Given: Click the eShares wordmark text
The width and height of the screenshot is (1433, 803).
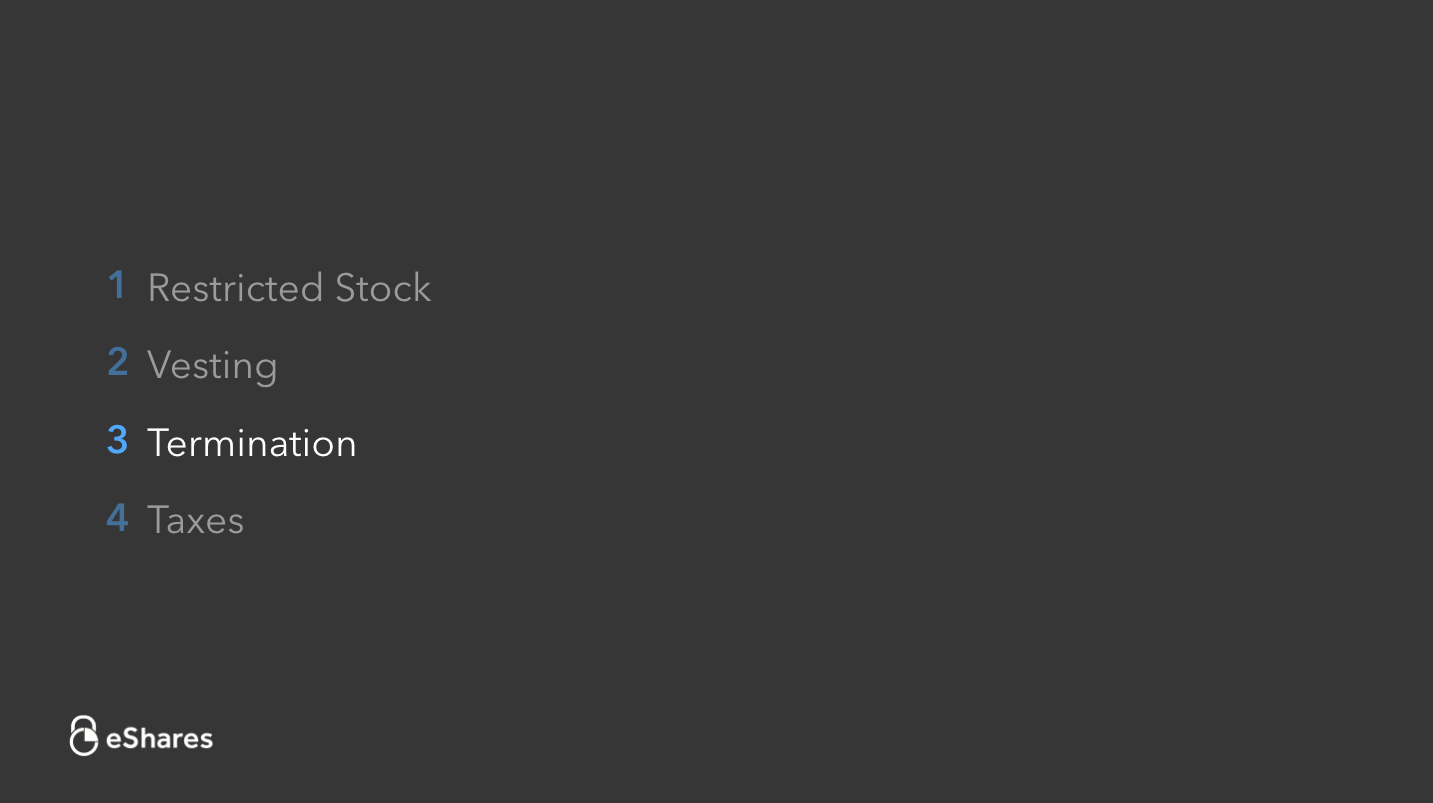Looking at the screenshot, I should (160, 739).
